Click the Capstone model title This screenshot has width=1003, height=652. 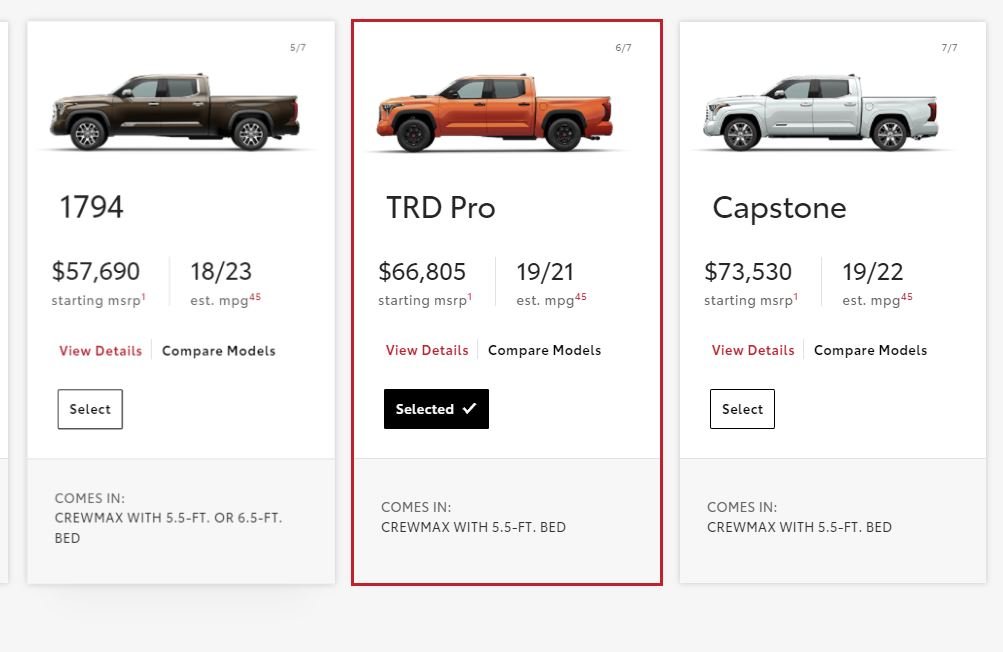[779, 207]
